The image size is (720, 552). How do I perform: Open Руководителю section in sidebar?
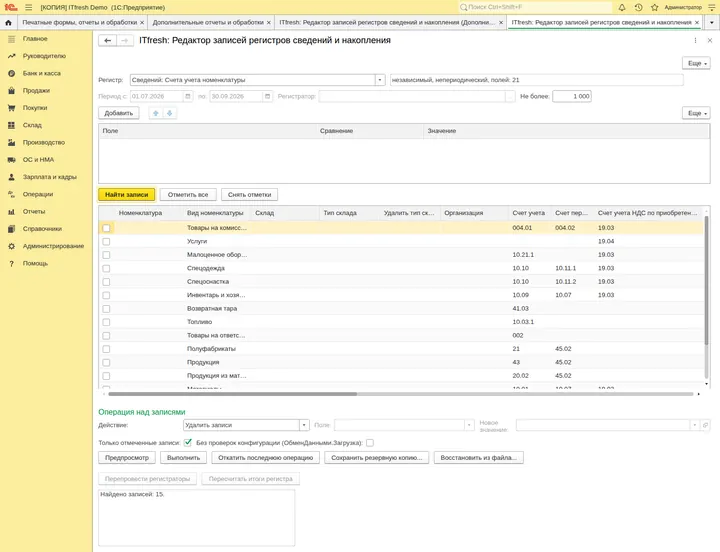pos(44,56)
